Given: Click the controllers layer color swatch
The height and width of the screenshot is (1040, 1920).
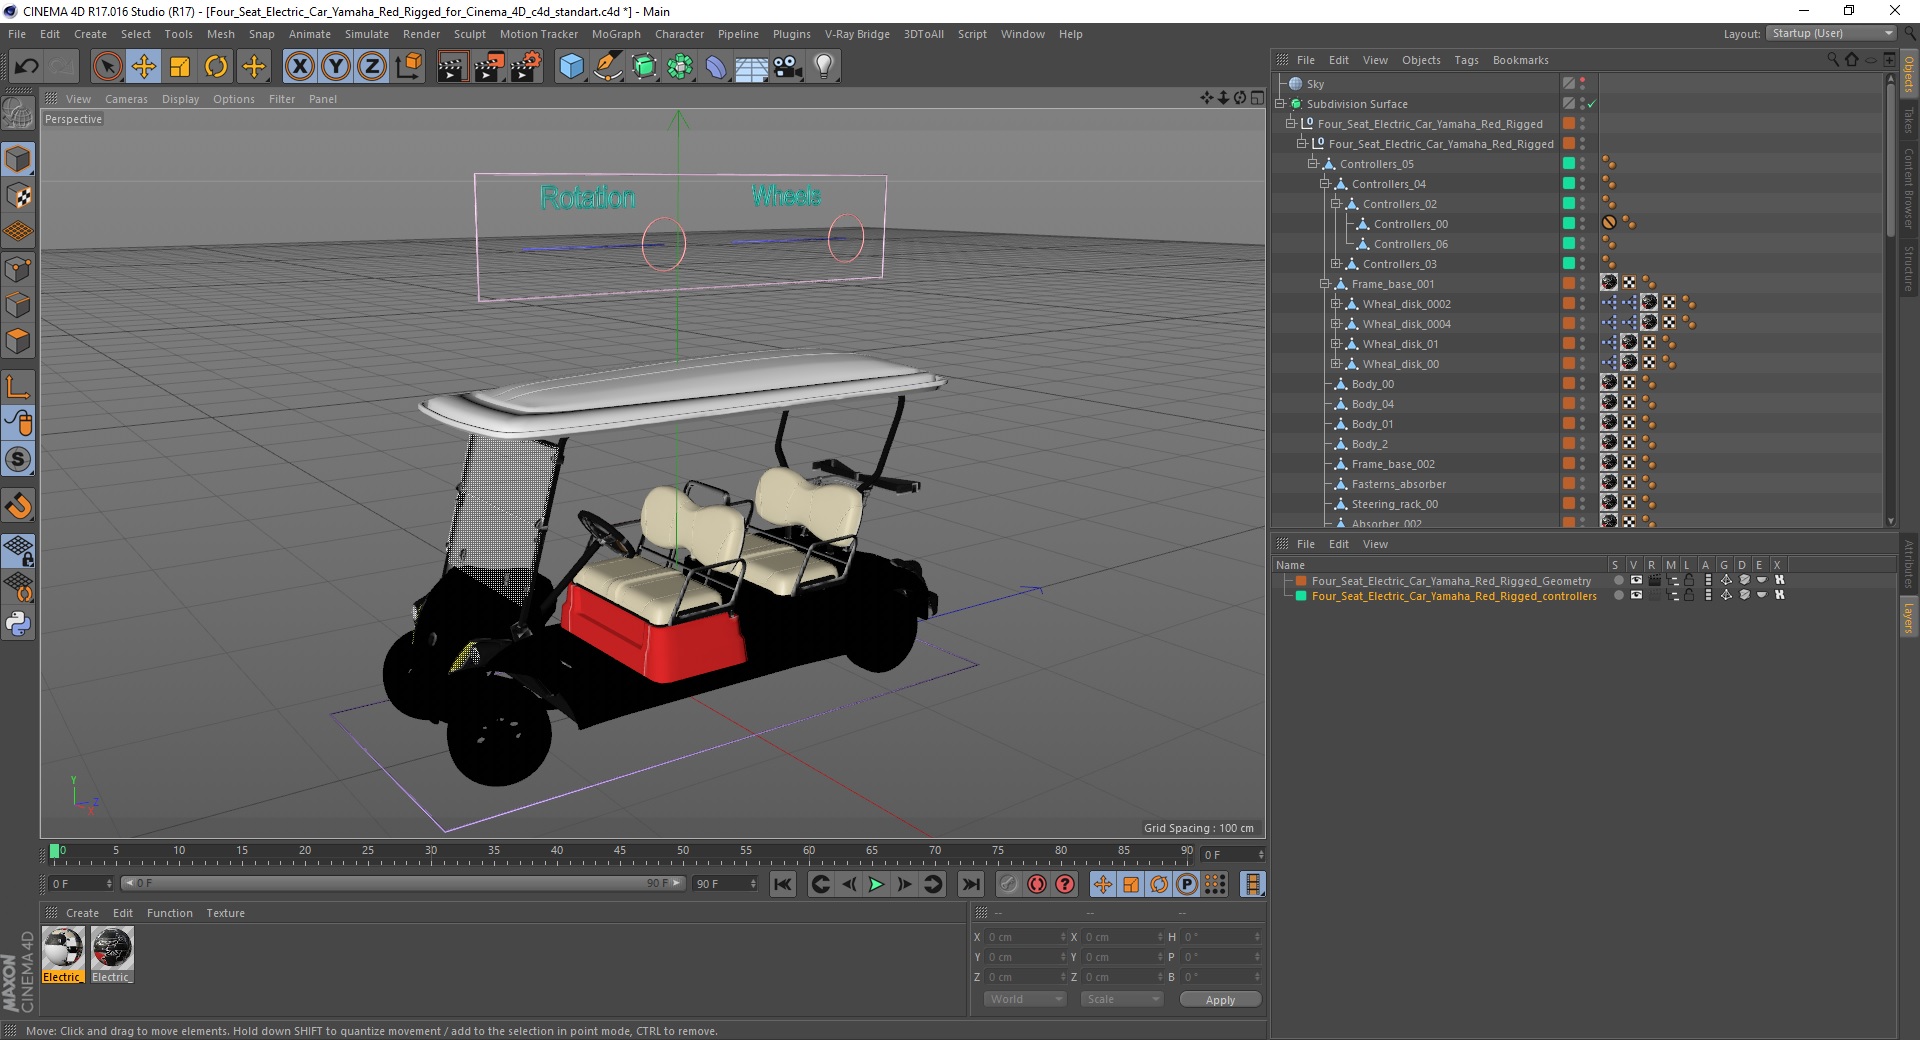Looking at the screenshot, I should point(1301,595).
